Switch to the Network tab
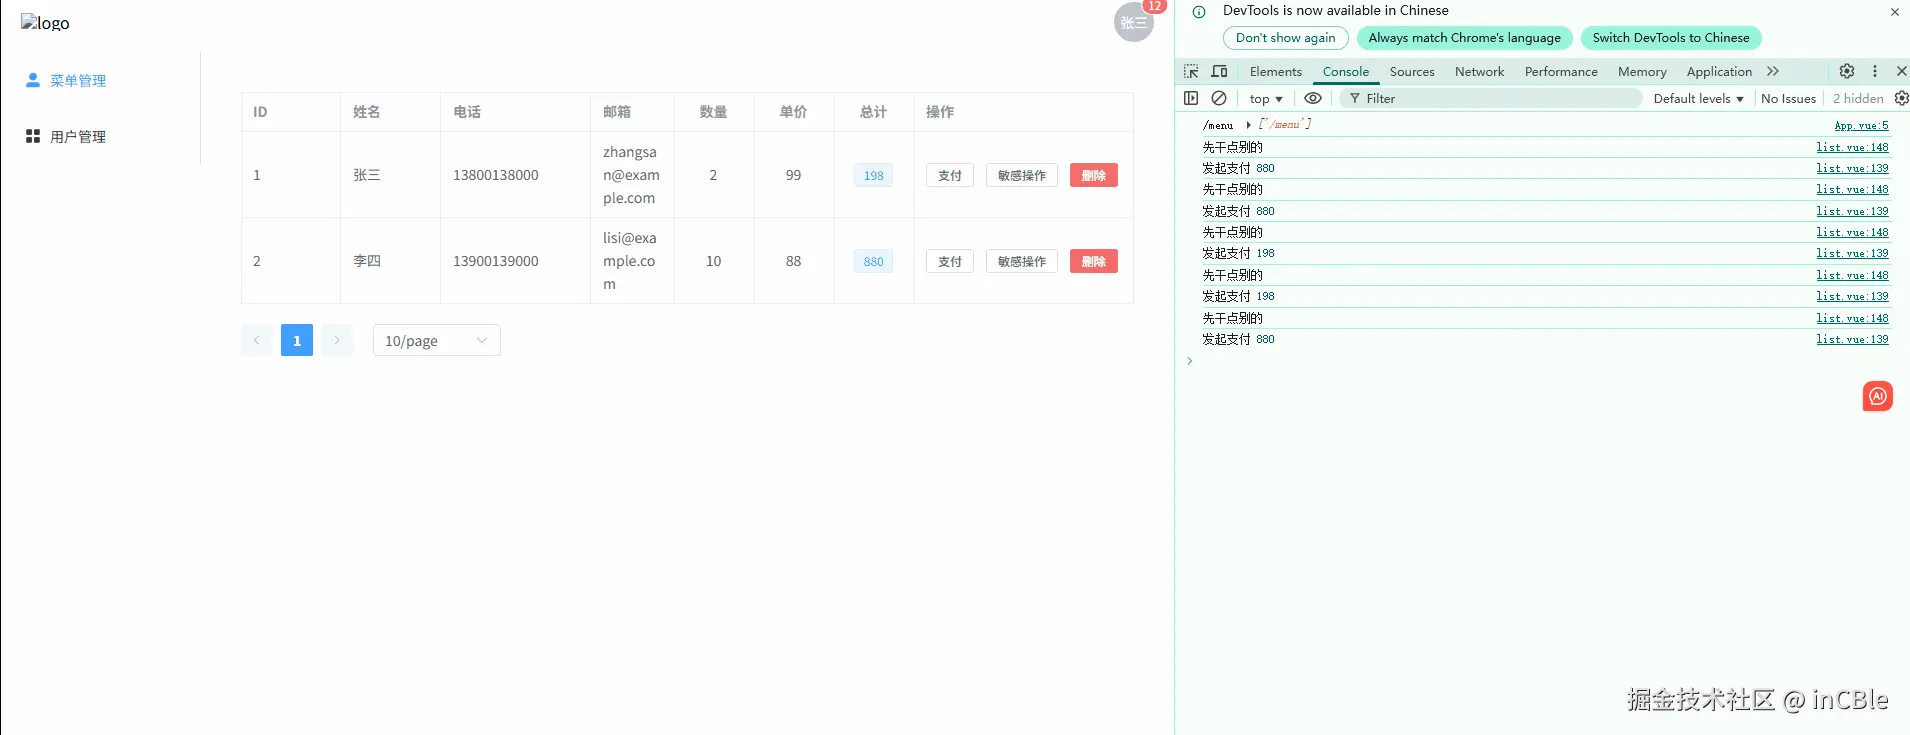Screen dimensions: 1910x735 [1479, 71]
